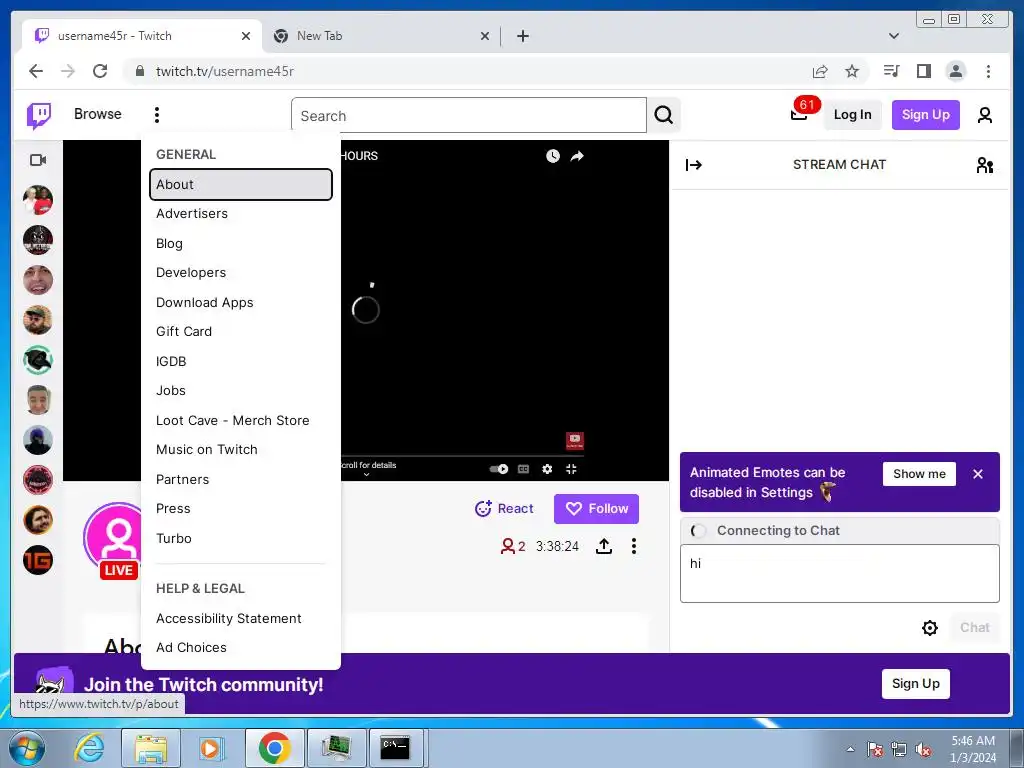Open Jobs from the menu
Image resolution: width=1024 pixels, height=768 pixels.
pyautogui.click(x=240, y=391)
